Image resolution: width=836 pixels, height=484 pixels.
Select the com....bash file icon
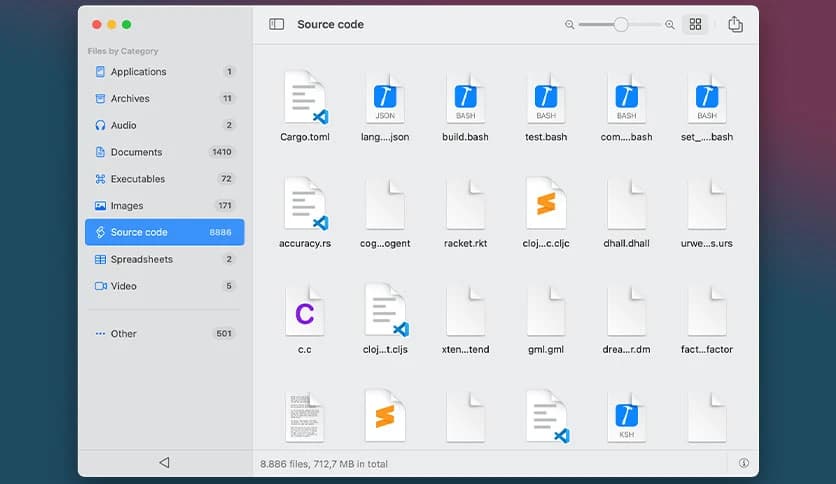pyautogui.click(x=626, y=98)
